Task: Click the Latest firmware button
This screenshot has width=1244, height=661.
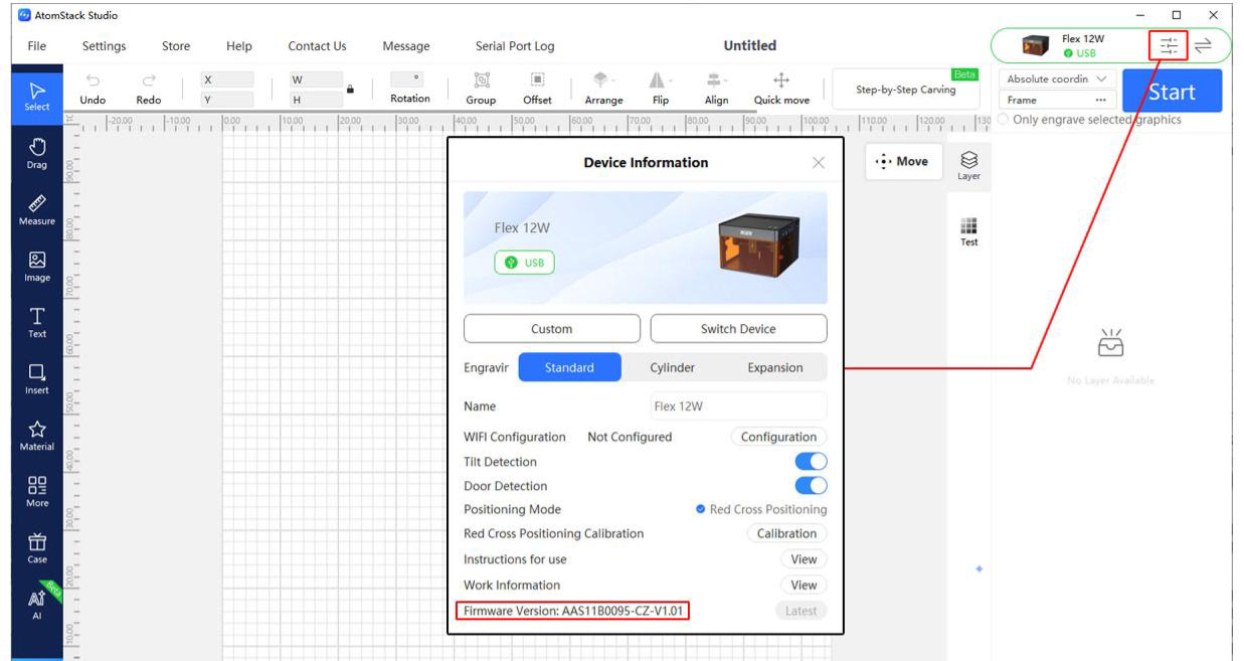Action: 801,611
